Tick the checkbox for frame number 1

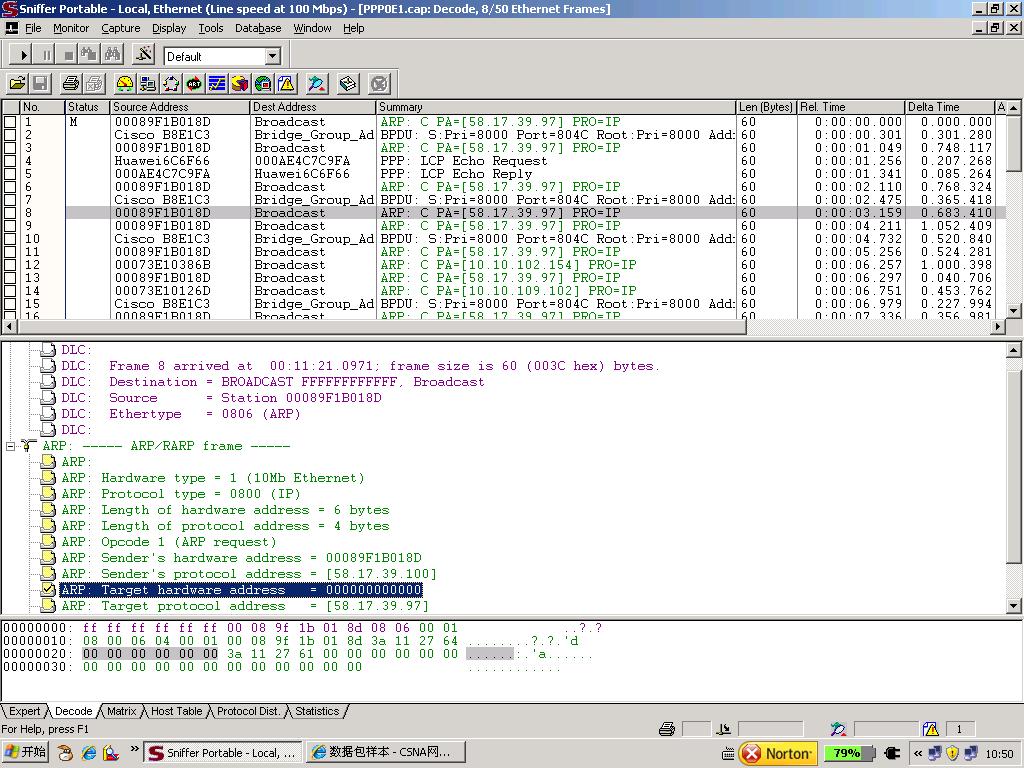coord(10,122)
